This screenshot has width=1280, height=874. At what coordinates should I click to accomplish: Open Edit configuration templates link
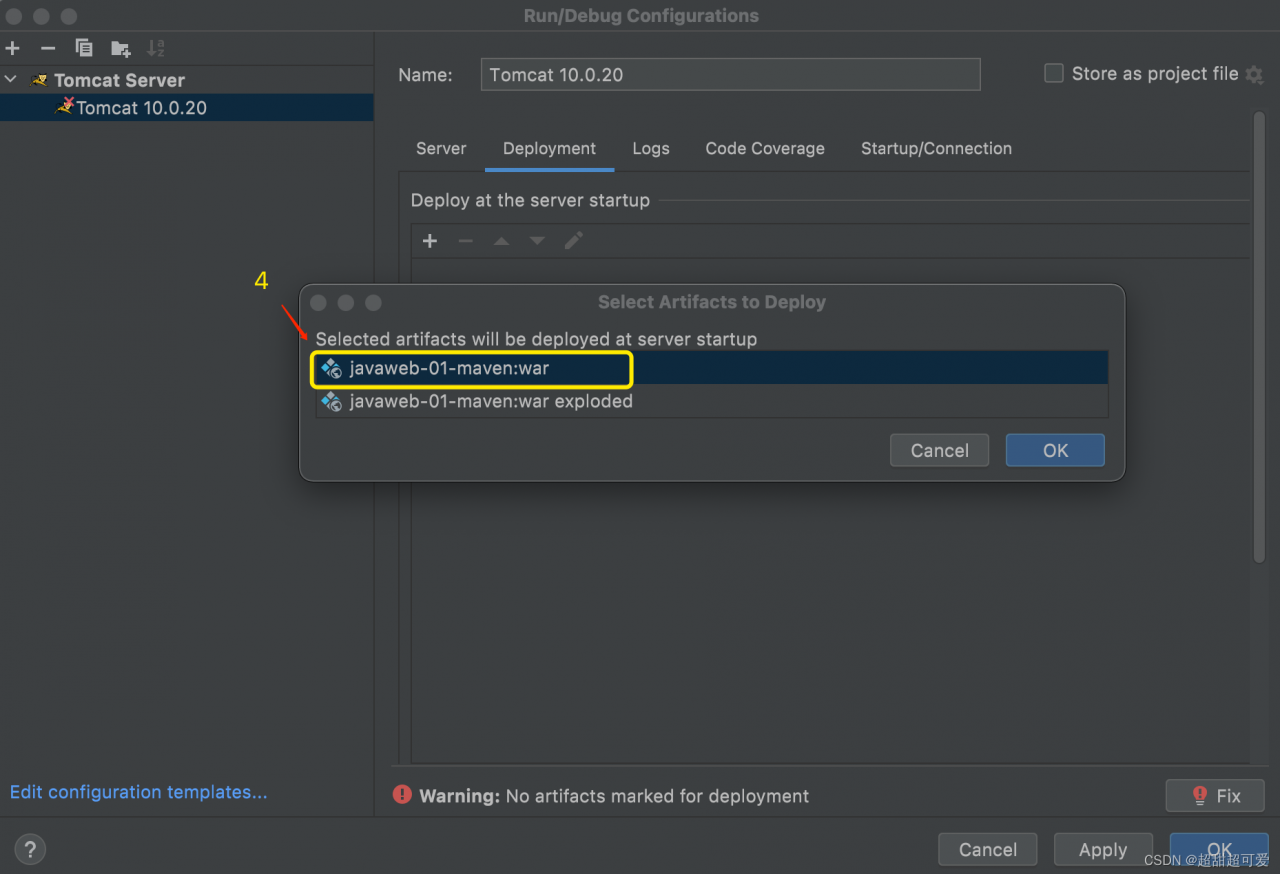click(x=139, y=792)
